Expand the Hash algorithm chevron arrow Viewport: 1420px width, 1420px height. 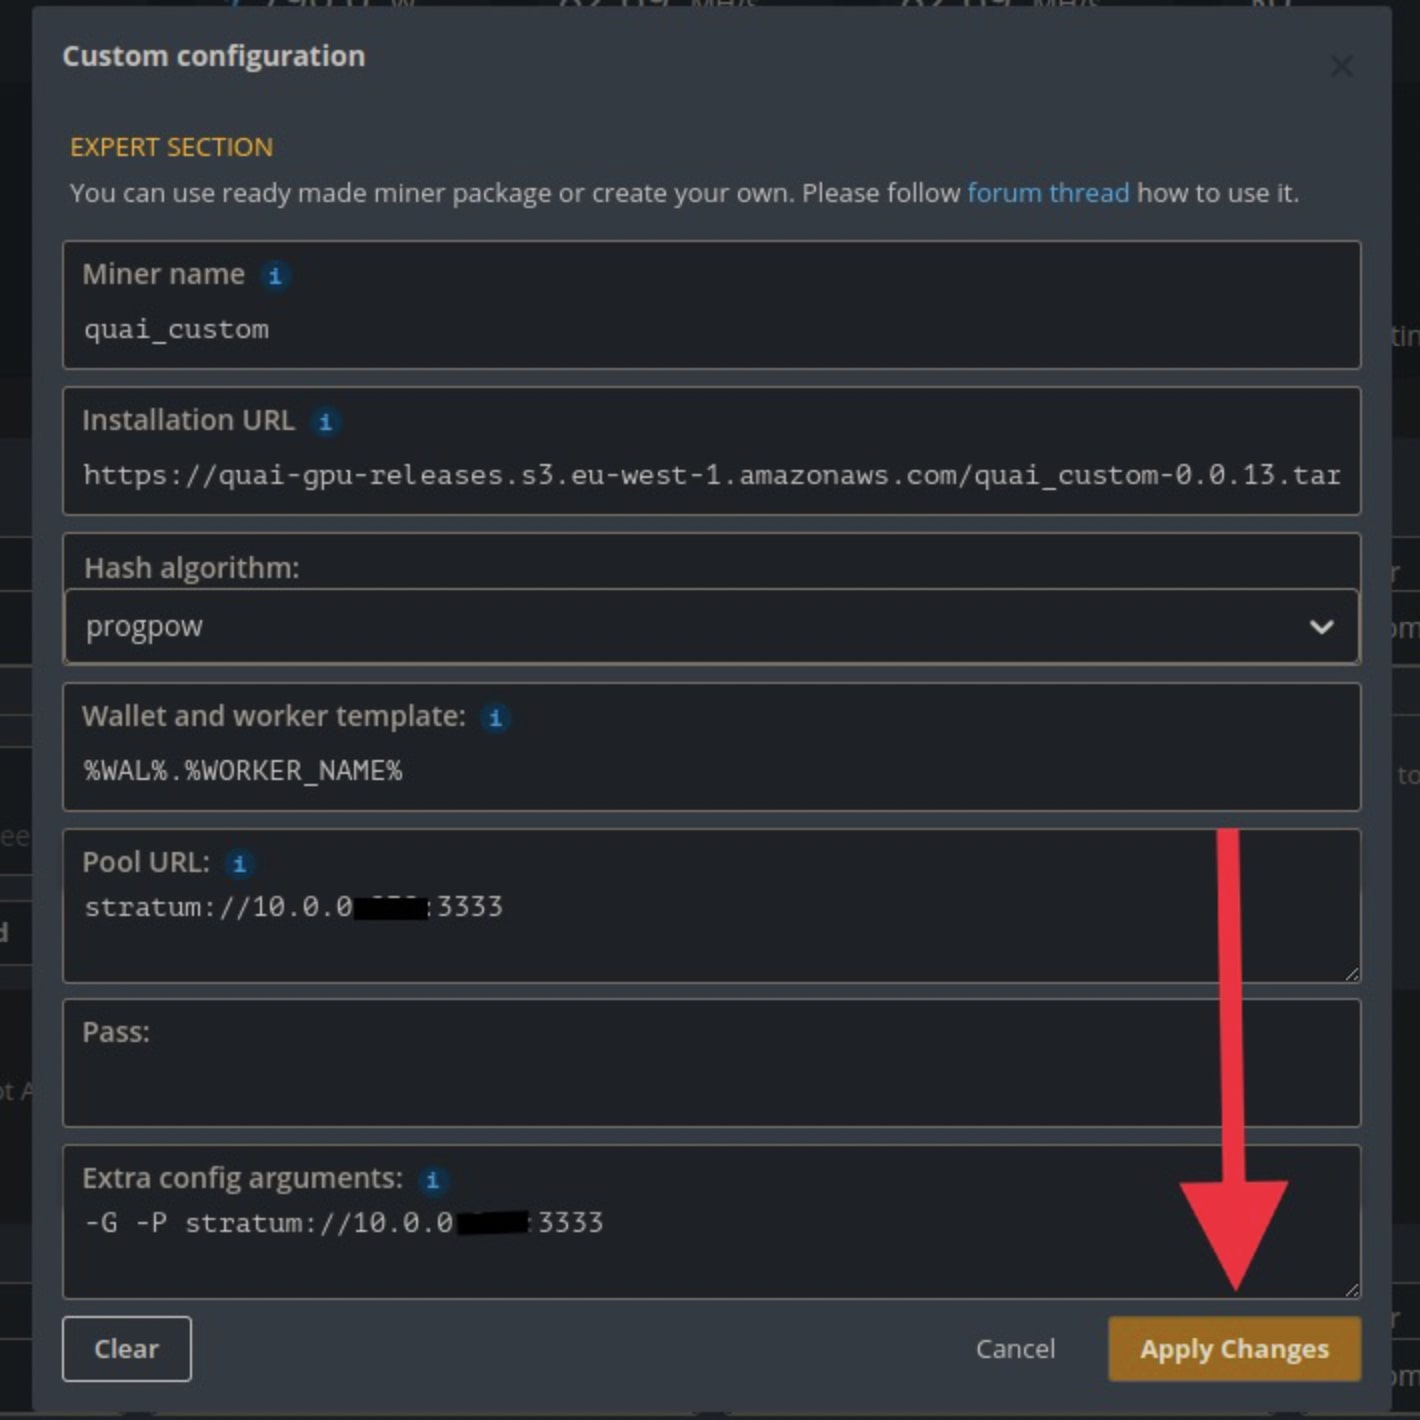[1321, 627]
